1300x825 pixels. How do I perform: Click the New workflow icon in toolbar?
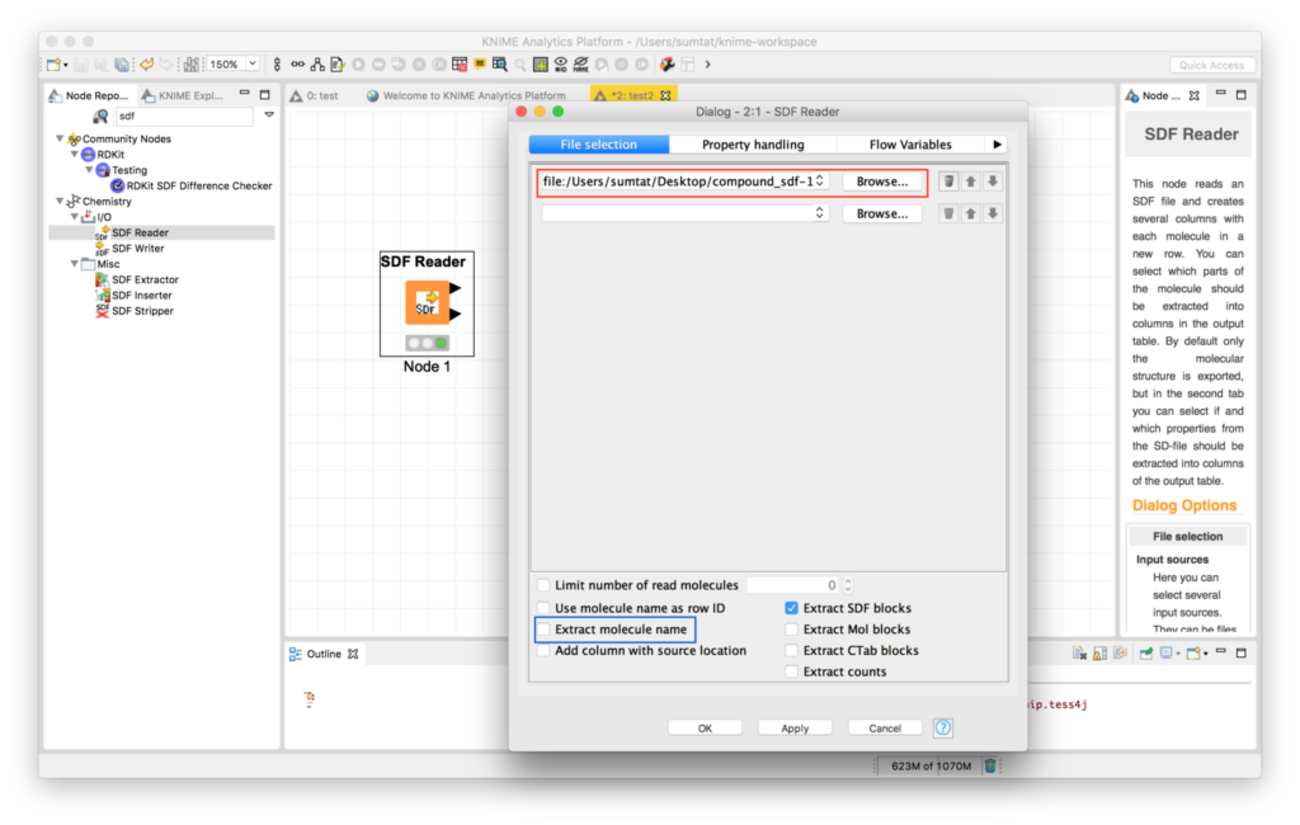(x=52, y=64)
